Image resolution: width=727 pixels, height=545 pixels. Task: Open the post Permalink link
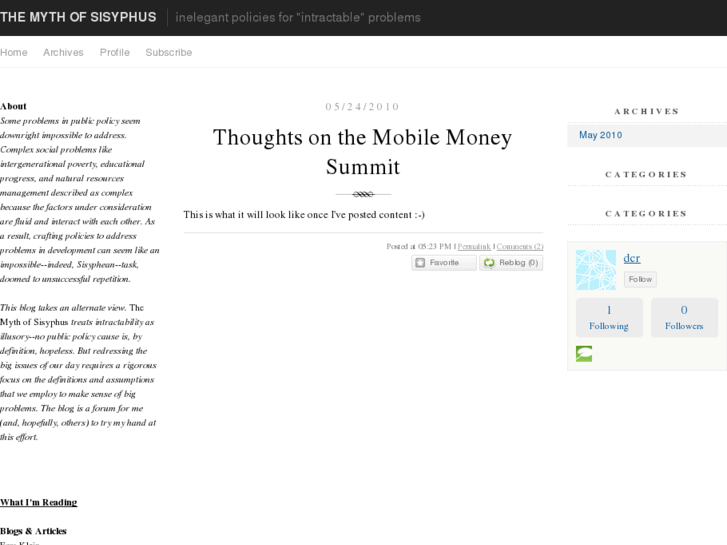[474, 246]
